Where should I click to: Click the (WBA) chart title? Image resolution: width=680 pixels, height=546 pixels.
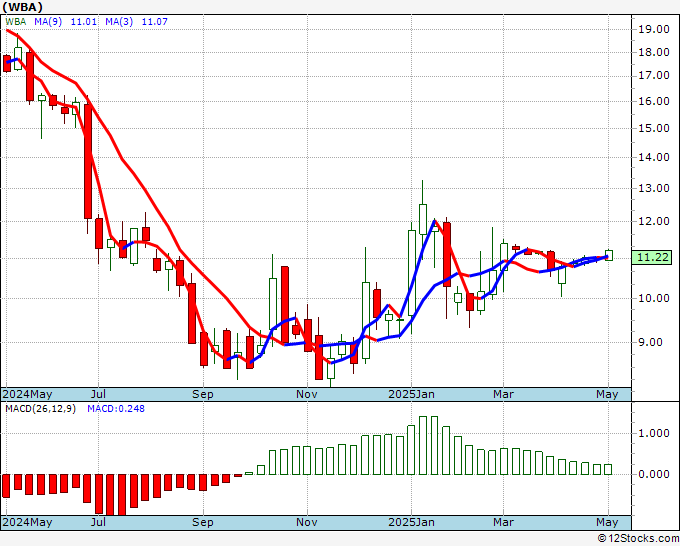[x=23, y=7]
